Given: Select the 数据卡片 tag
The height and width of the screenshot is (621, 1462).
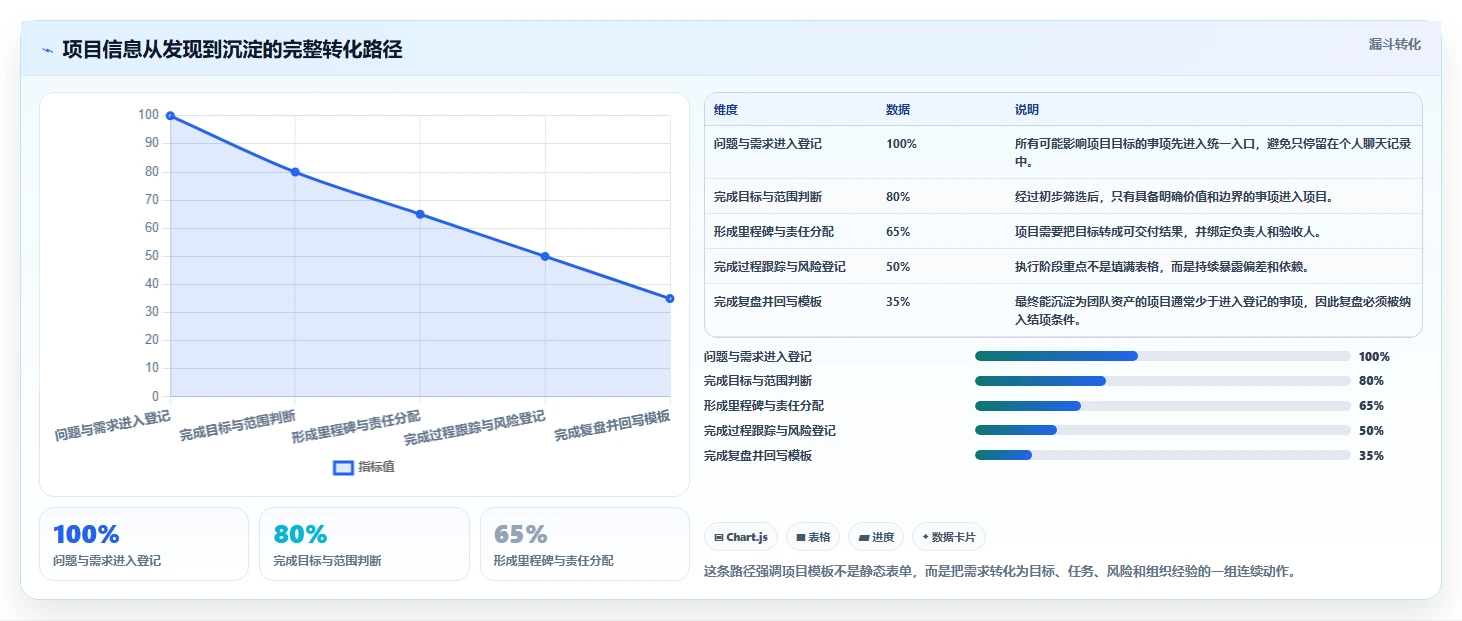Looking at the screenshot, I should tap(949, 537).
